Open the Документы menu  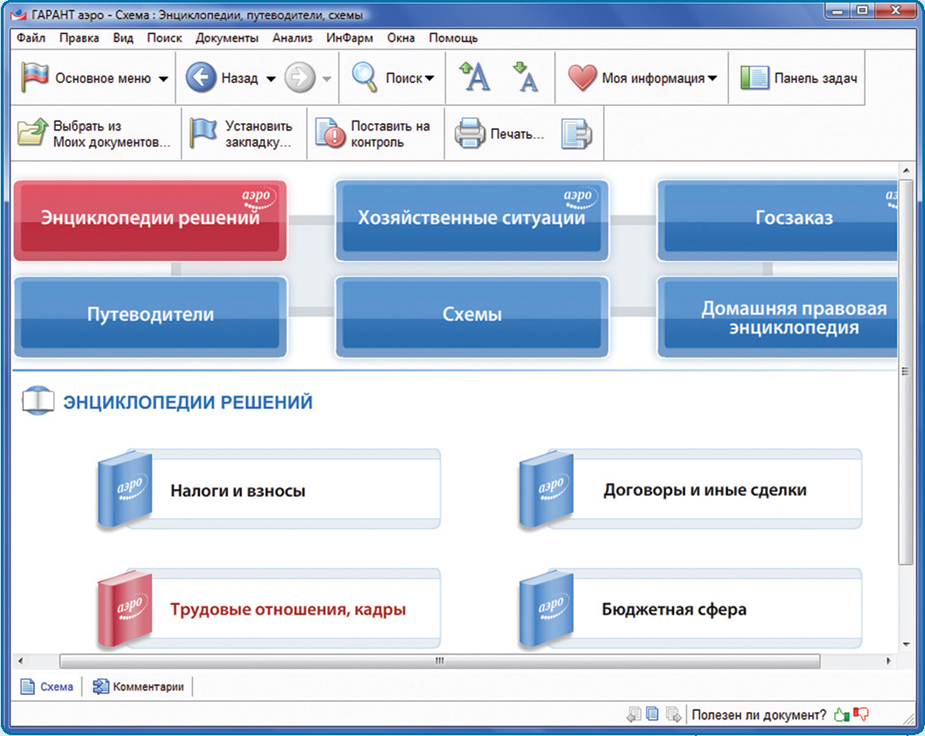(226, 38)
